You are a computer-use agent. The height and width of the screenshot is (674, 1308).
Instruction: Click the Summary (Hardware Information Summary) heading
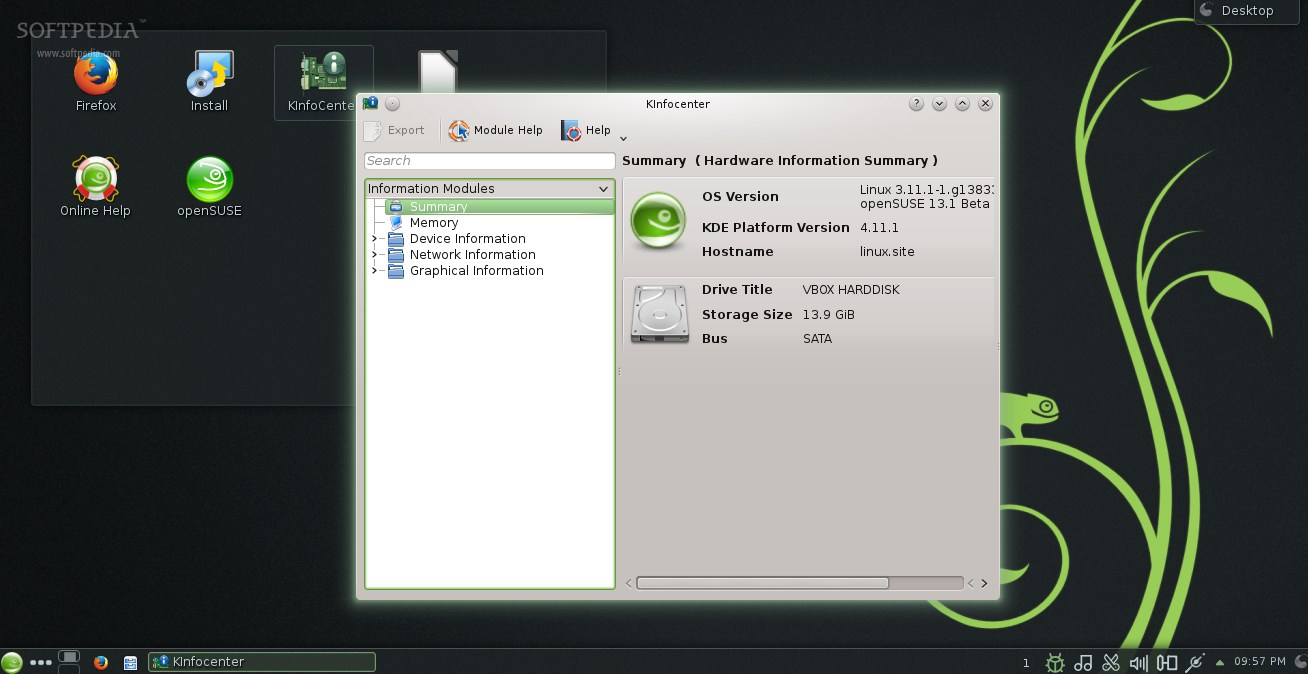[780, 160]
